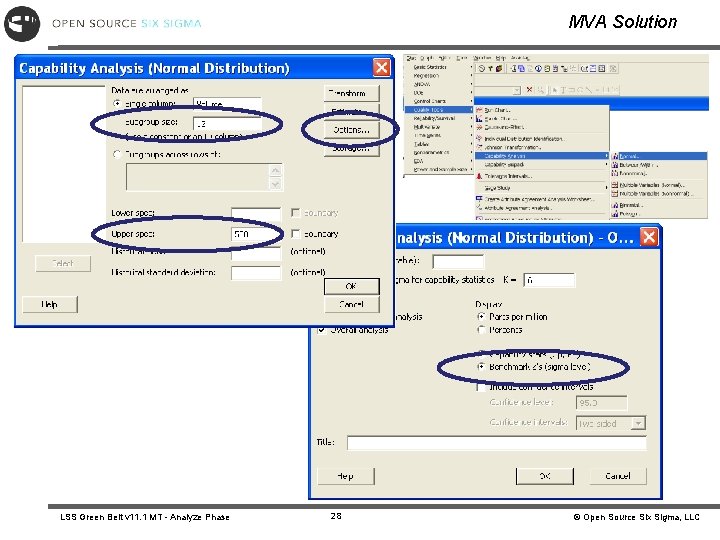Tick the Boundary checkbox beside Upper spec
Image resolution: width=720 pixels, height=540 pixels.
point(296,234)
